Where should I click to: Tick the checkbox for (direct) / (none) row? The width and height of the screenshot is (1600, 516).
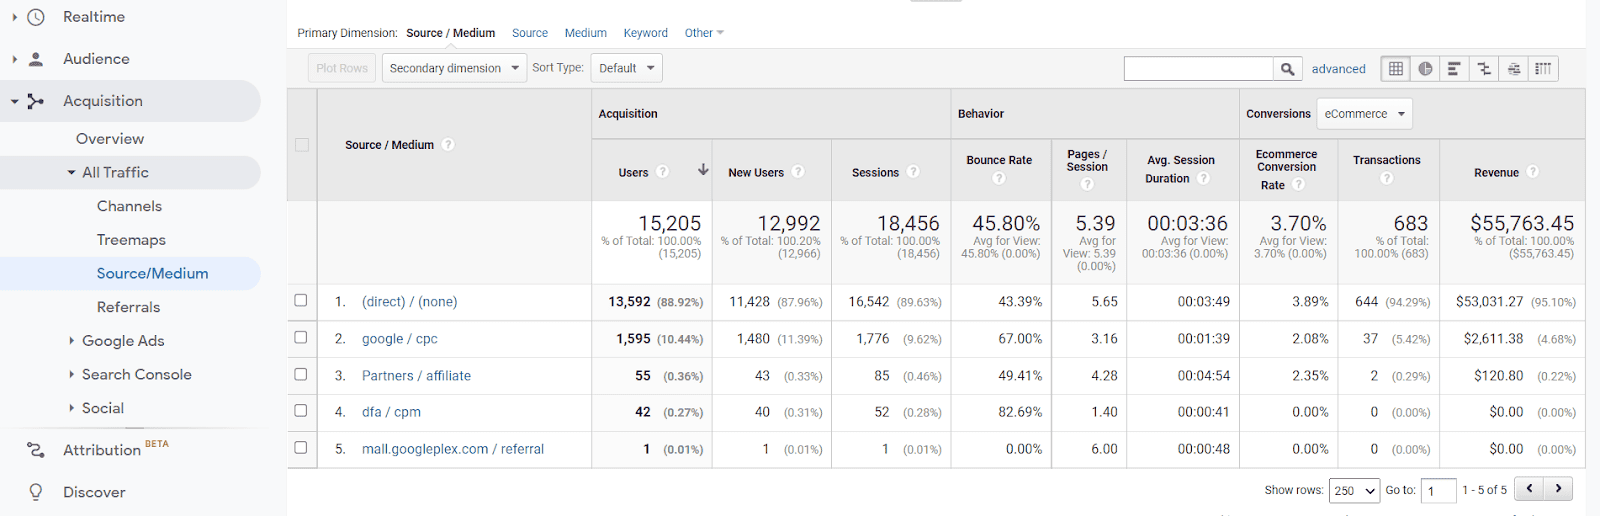[301, 300]
